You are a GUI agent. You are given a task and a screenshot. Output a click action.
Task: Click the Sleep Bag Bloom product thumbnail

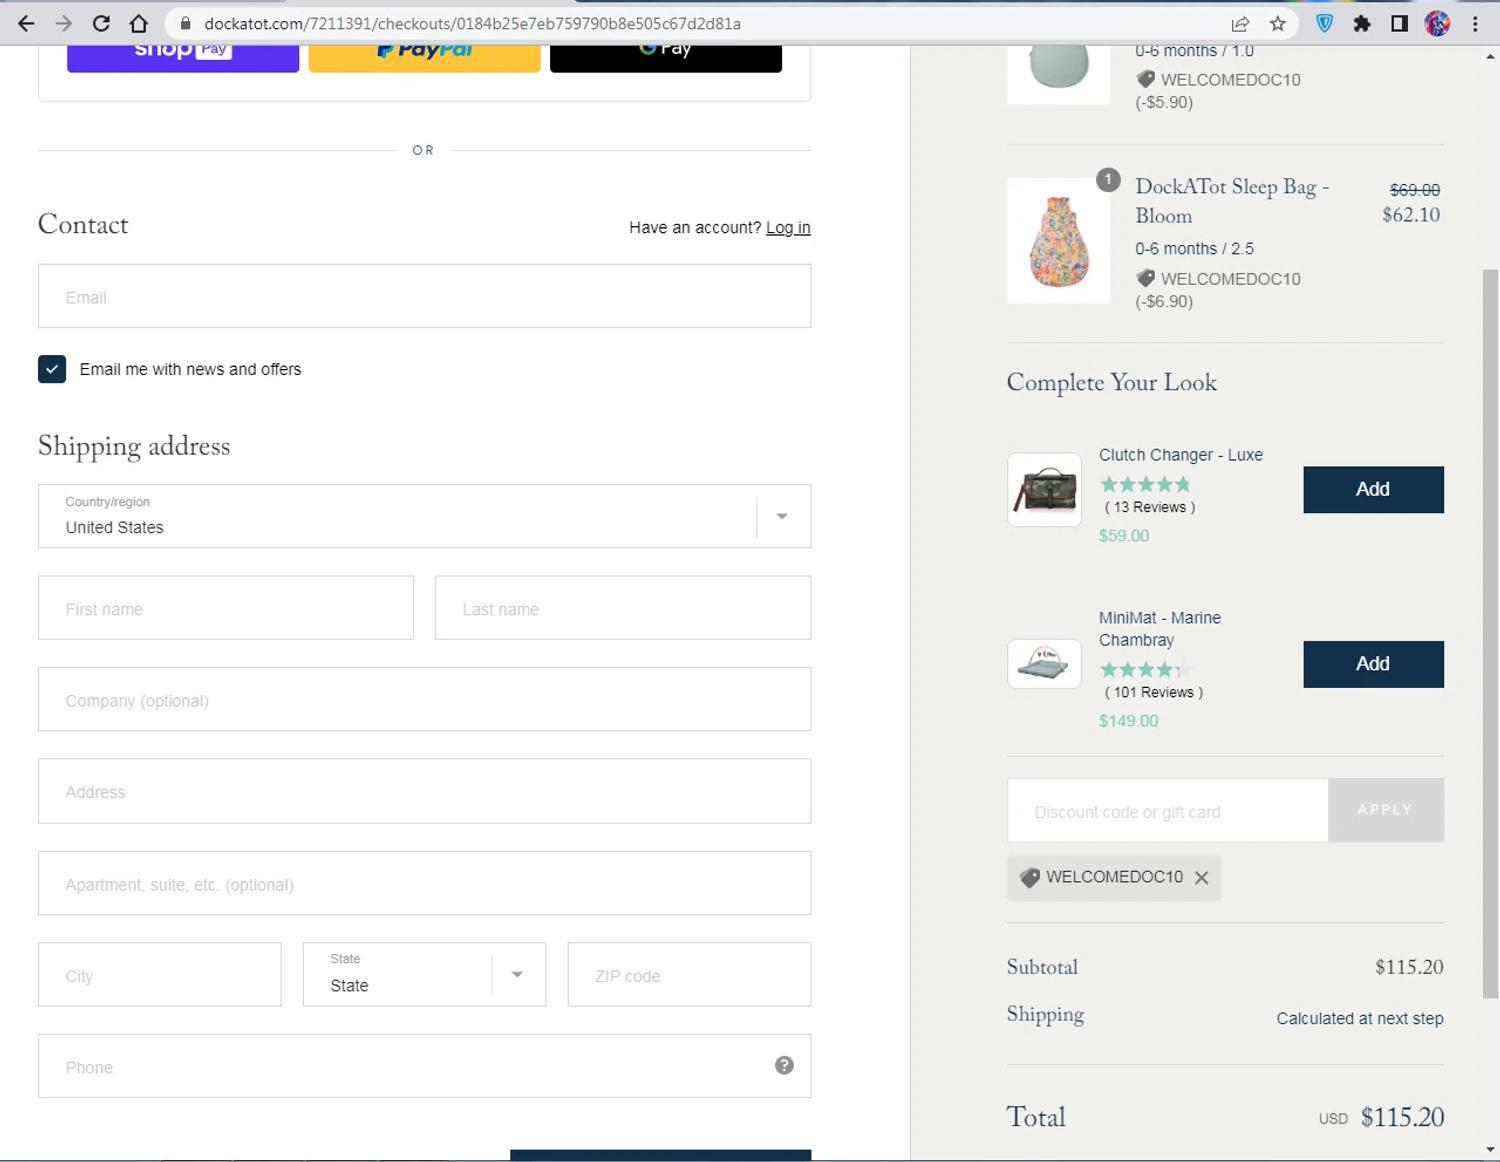tap(1058, 241)
